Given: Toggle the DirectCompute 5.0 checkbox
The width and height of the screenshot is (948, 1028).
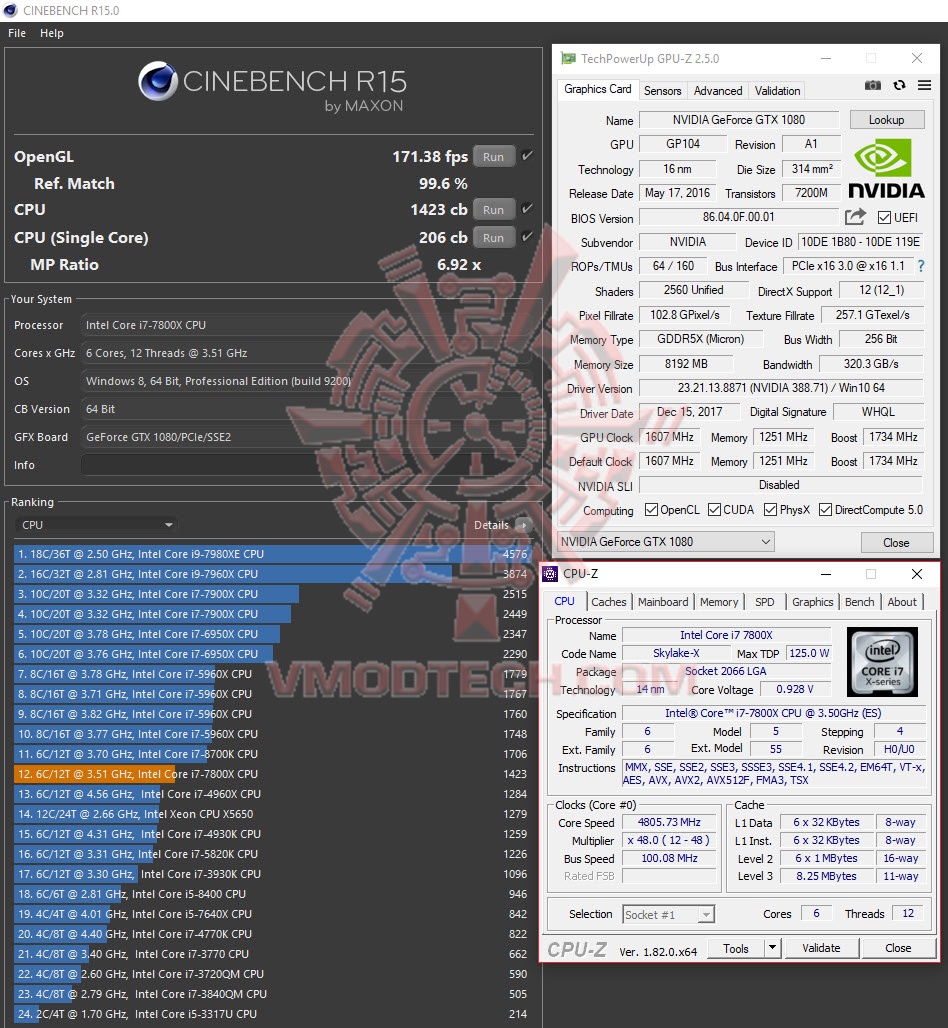Looking at the screenshot, I should coord(825,509).
